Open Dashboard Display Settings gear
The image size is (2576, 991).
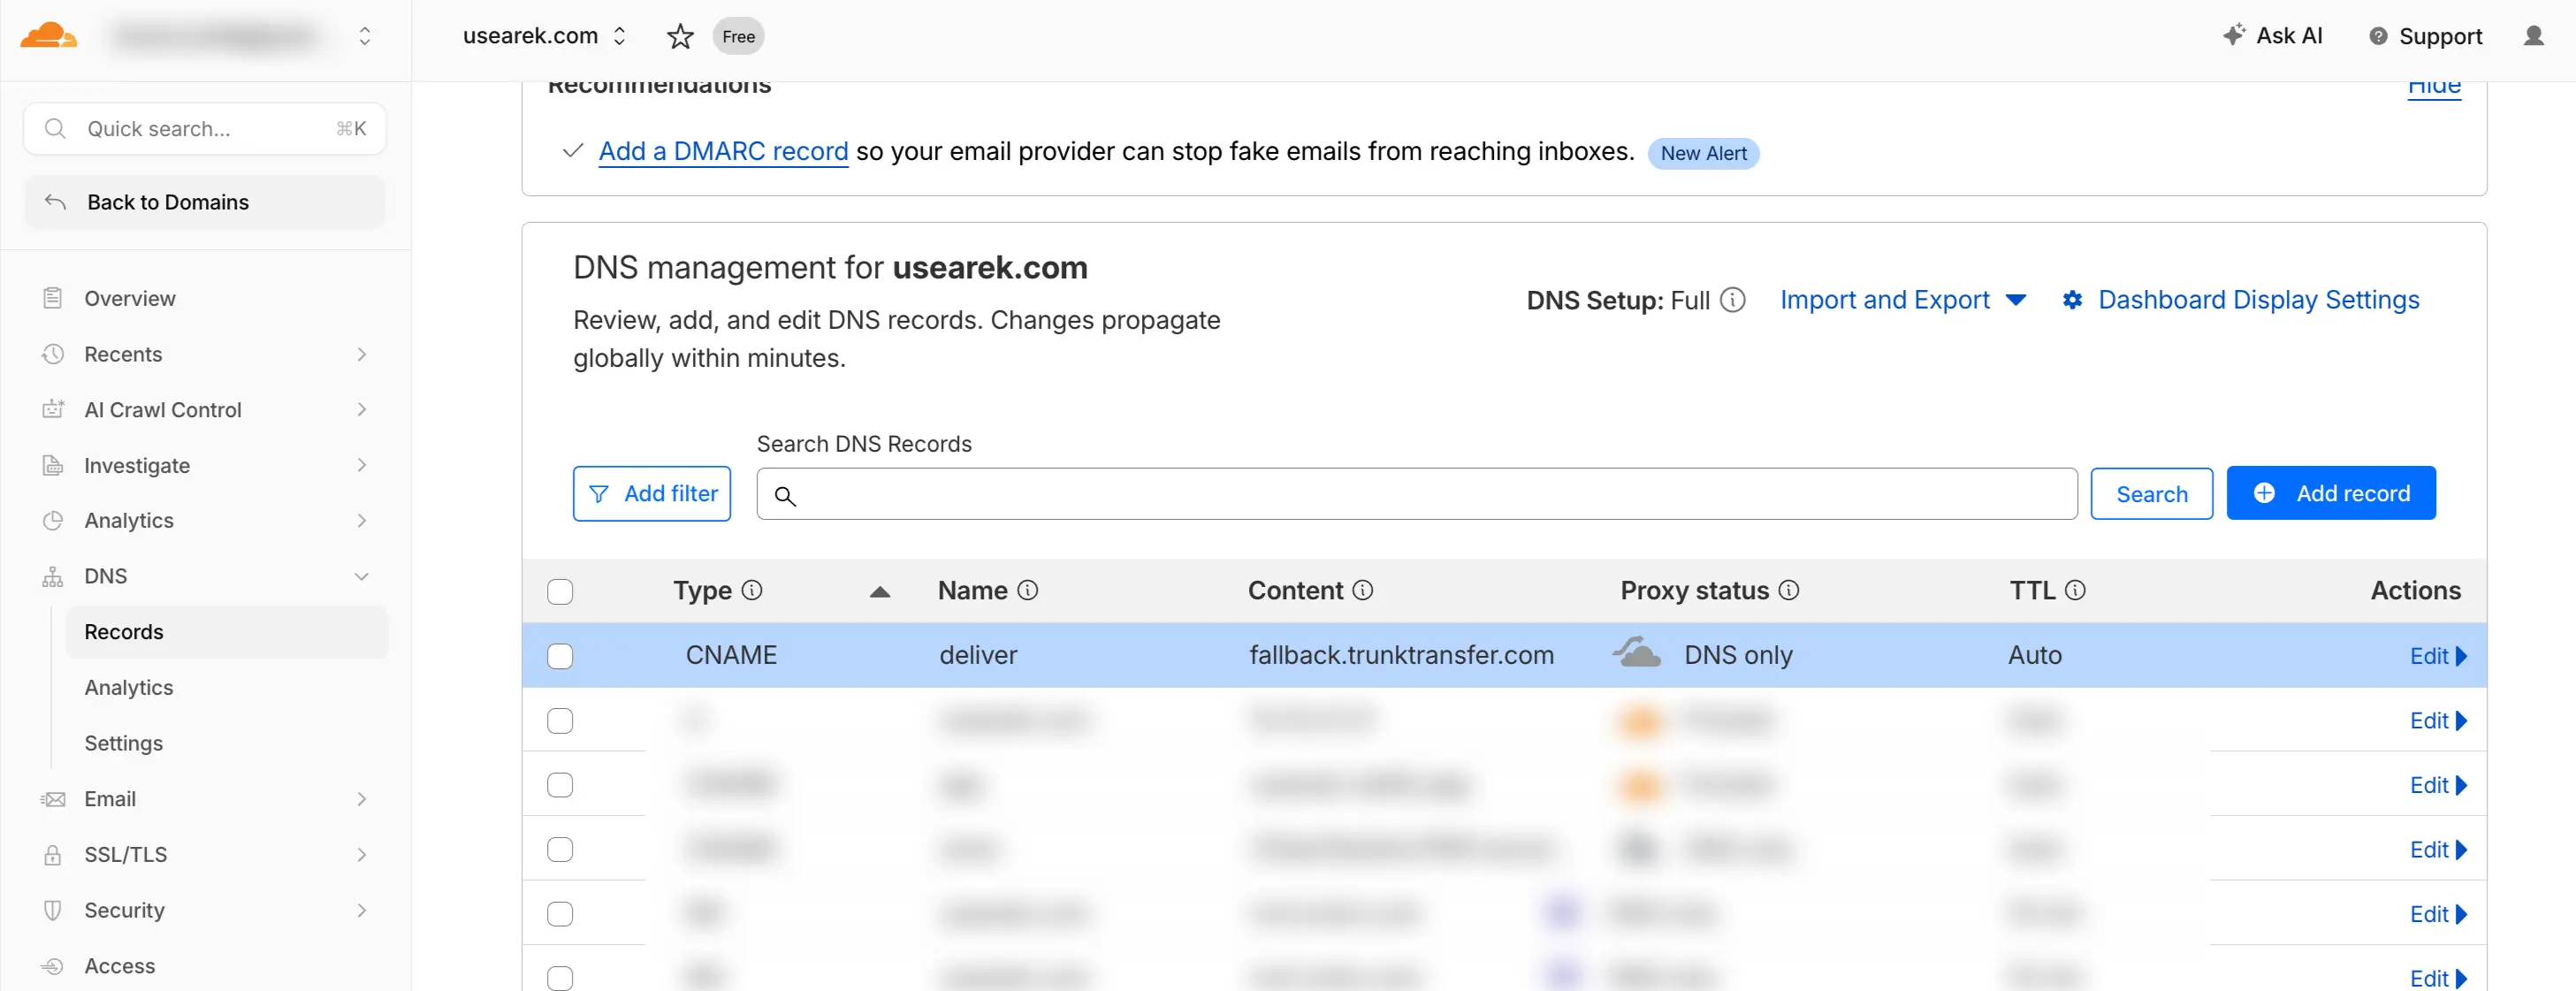click(2072, 300)
